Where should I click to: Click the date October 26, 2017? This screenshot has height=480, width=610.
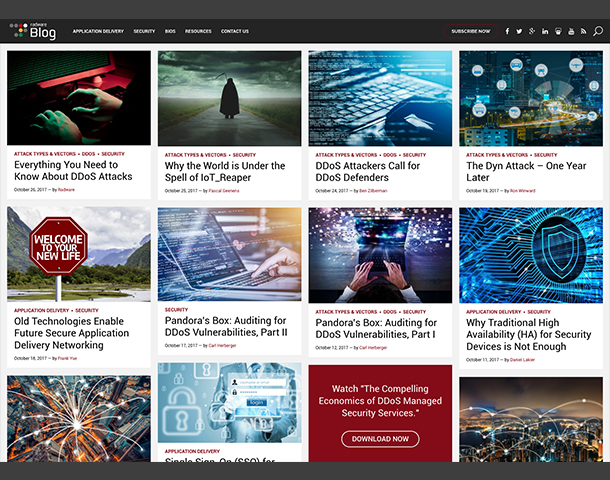point(30,189)
